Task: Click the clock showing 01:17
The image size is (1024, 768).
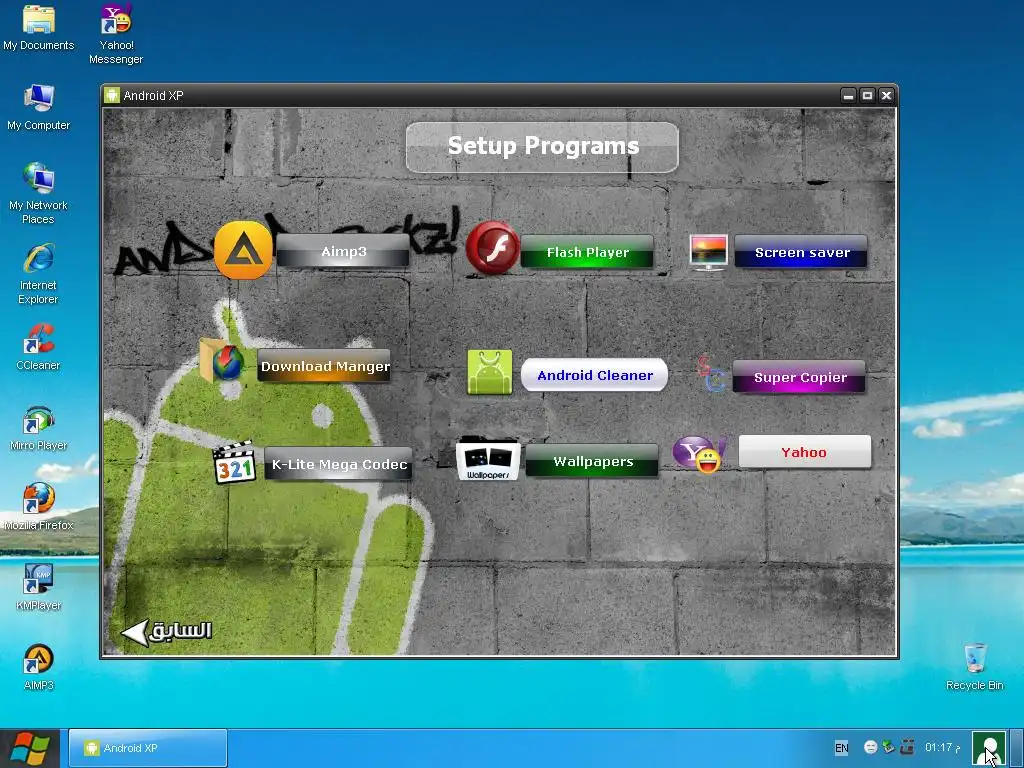Action: tap(942, 747)
